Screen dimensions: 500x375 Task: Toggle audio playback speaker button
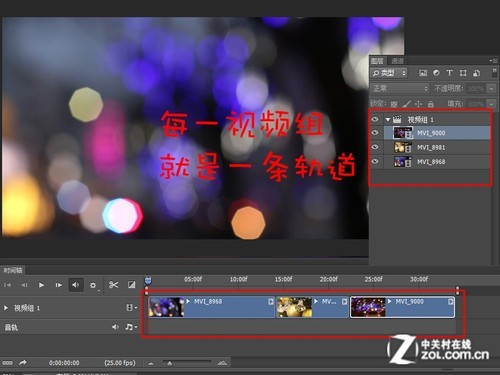click(76, 285)
